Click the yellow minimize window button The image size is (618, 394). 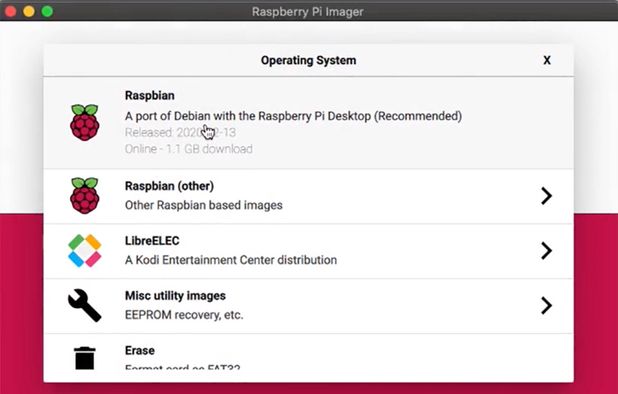(x=29, y=11)
